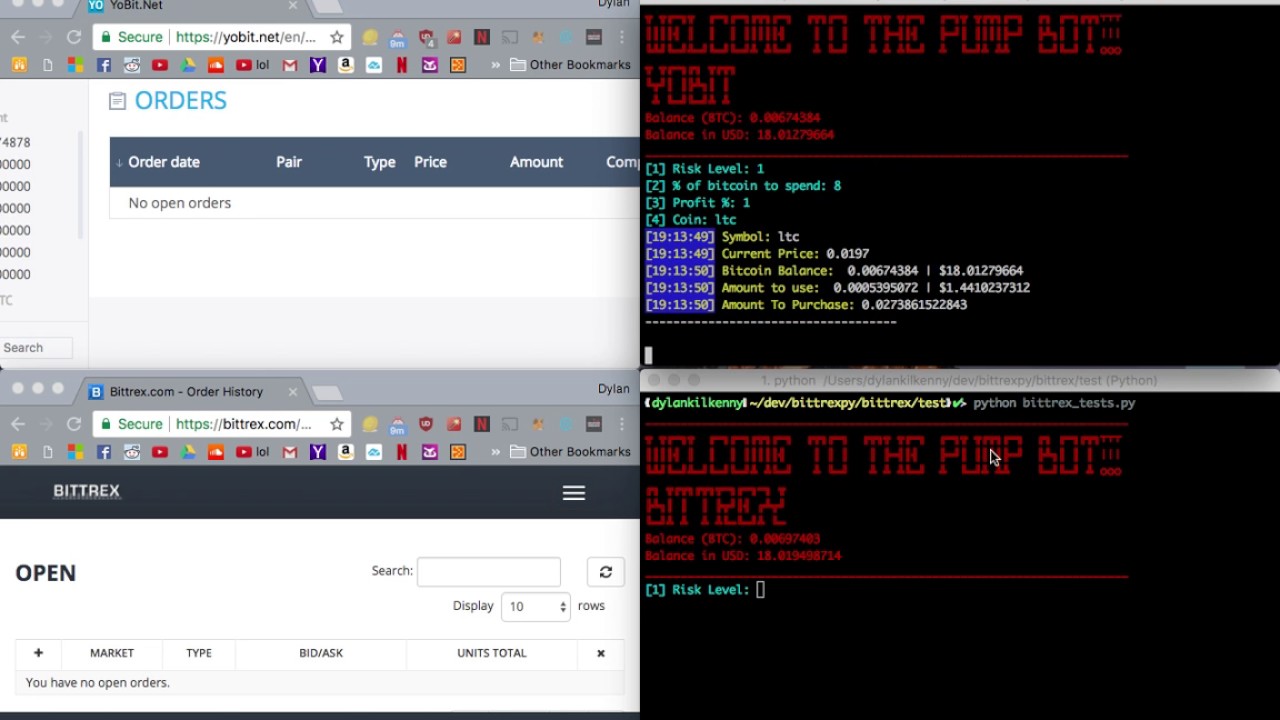This screenshot has height=720, width=1280.
Task: Focus the Bittrex open orders Search field
Action: (489, 572)
